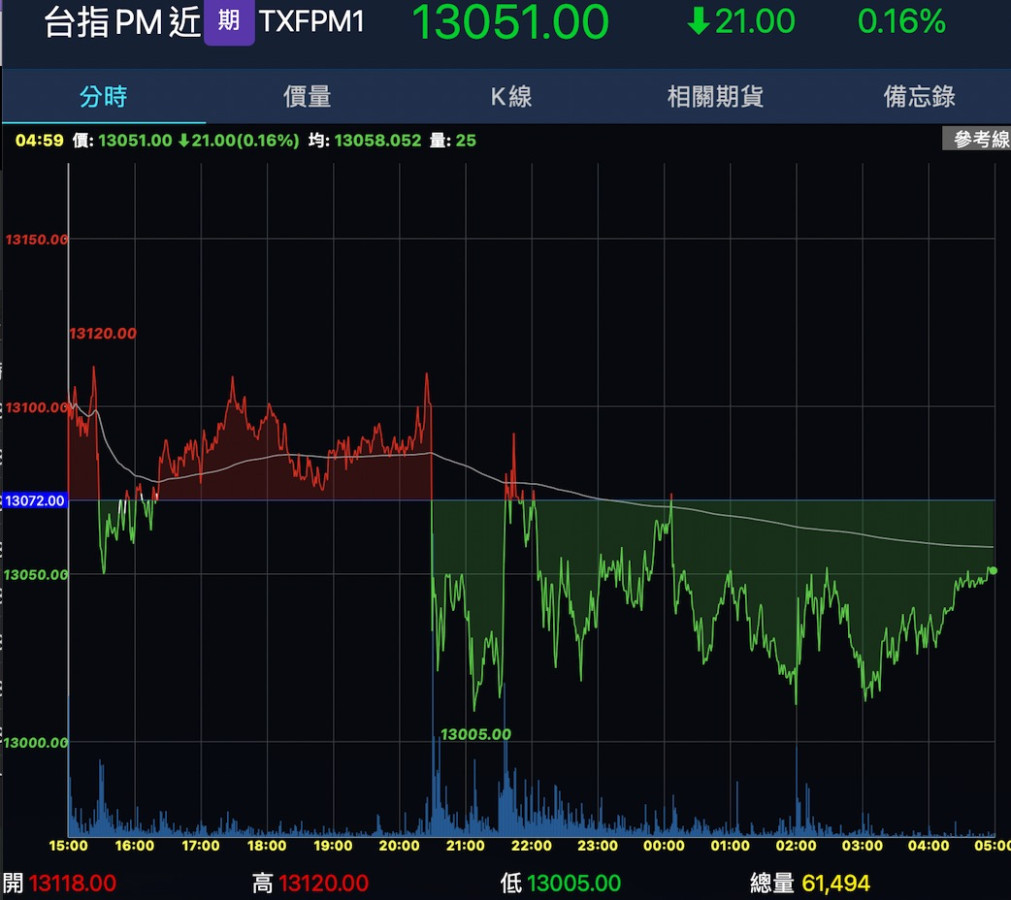Open the 相關期貨 tab
Image resolution: width=1011 pixels, height=900 pixels.
715,97
